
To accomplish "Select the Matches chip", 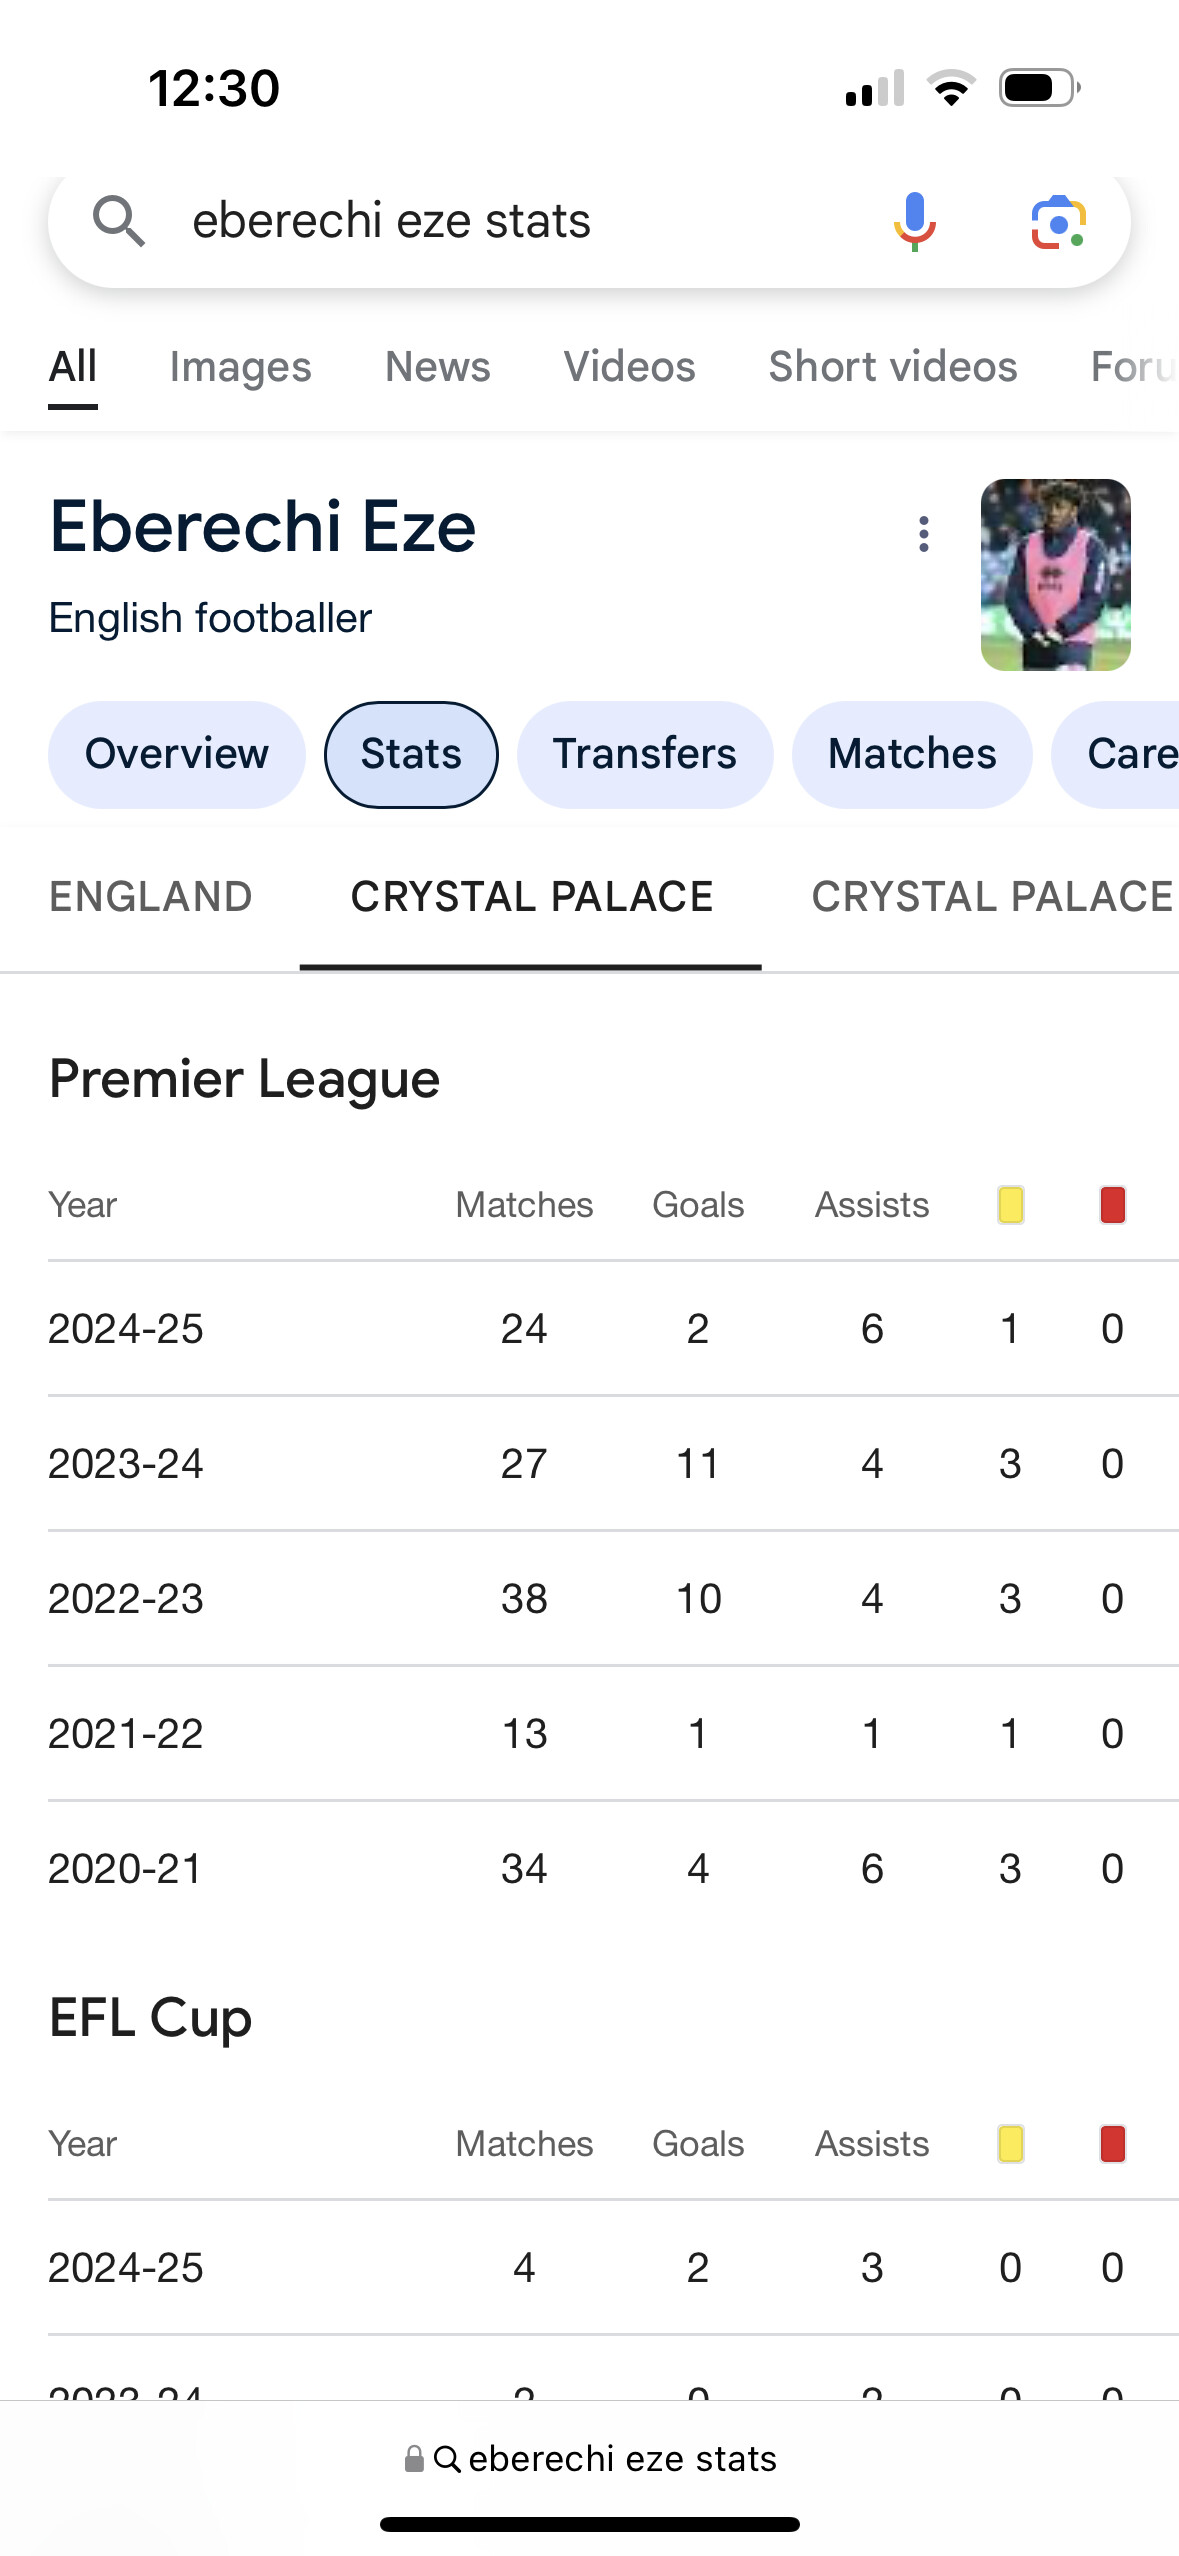I will pos(912,754).
